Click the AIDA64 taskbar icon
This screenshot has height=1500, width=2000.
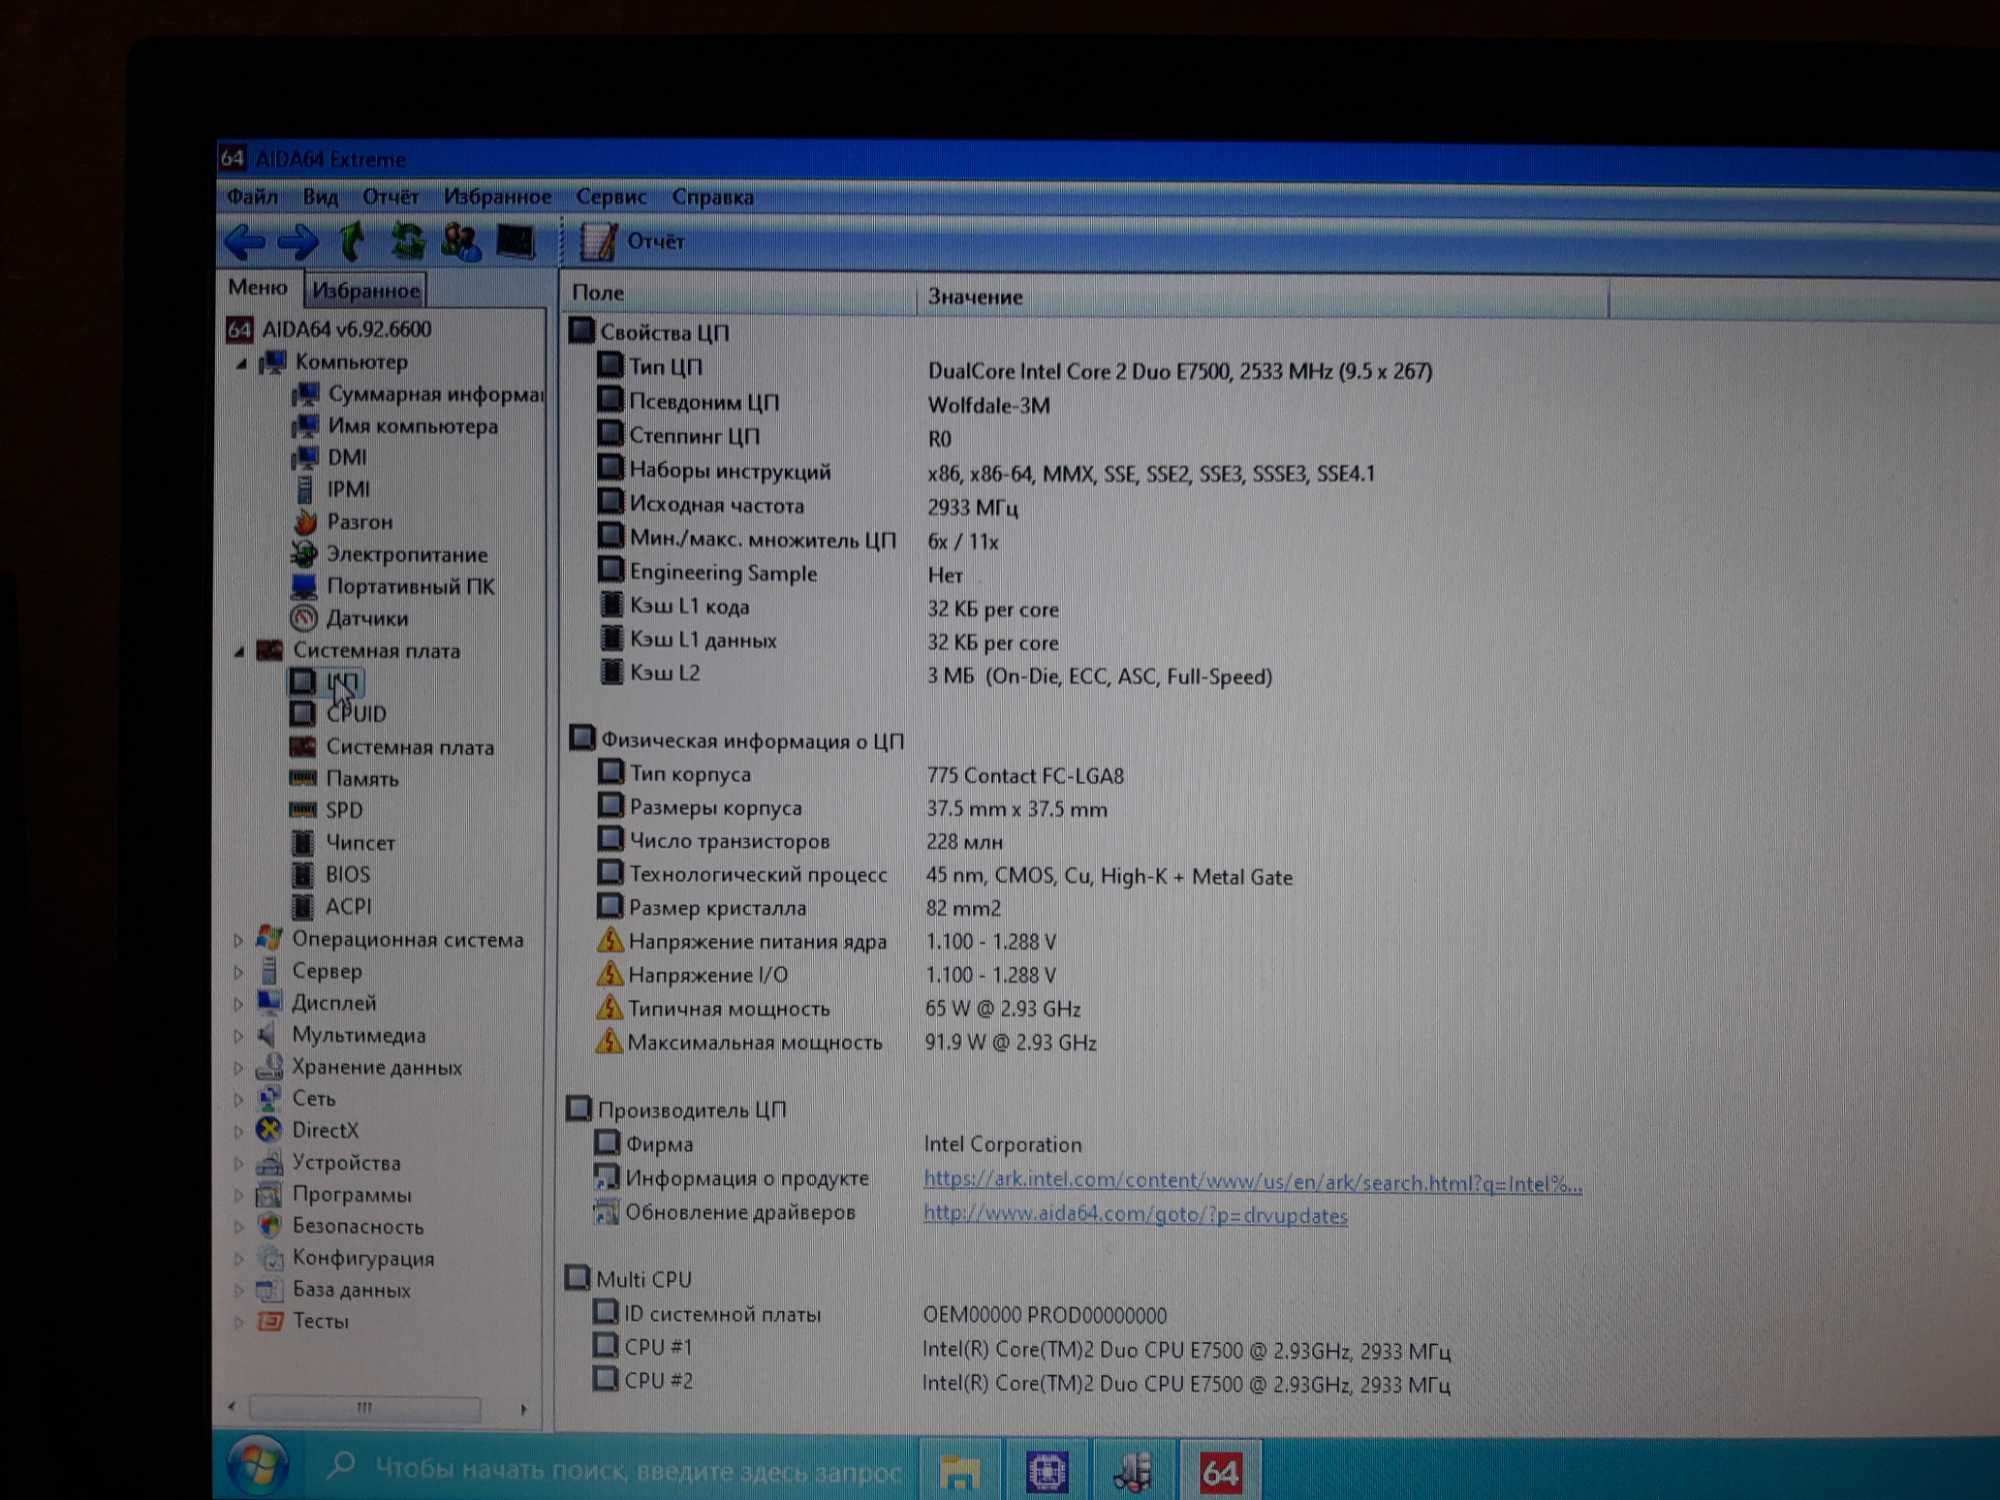pyautogui.click(x=1220, y=1472)
